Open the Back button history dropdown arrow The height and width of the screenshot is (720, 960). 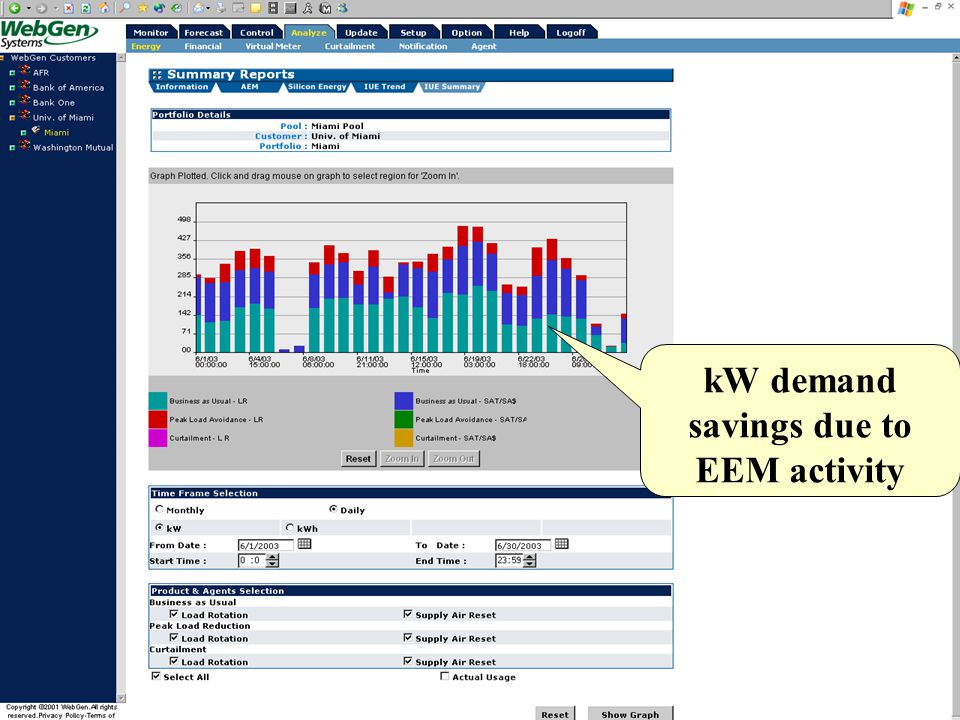point(28,9)
